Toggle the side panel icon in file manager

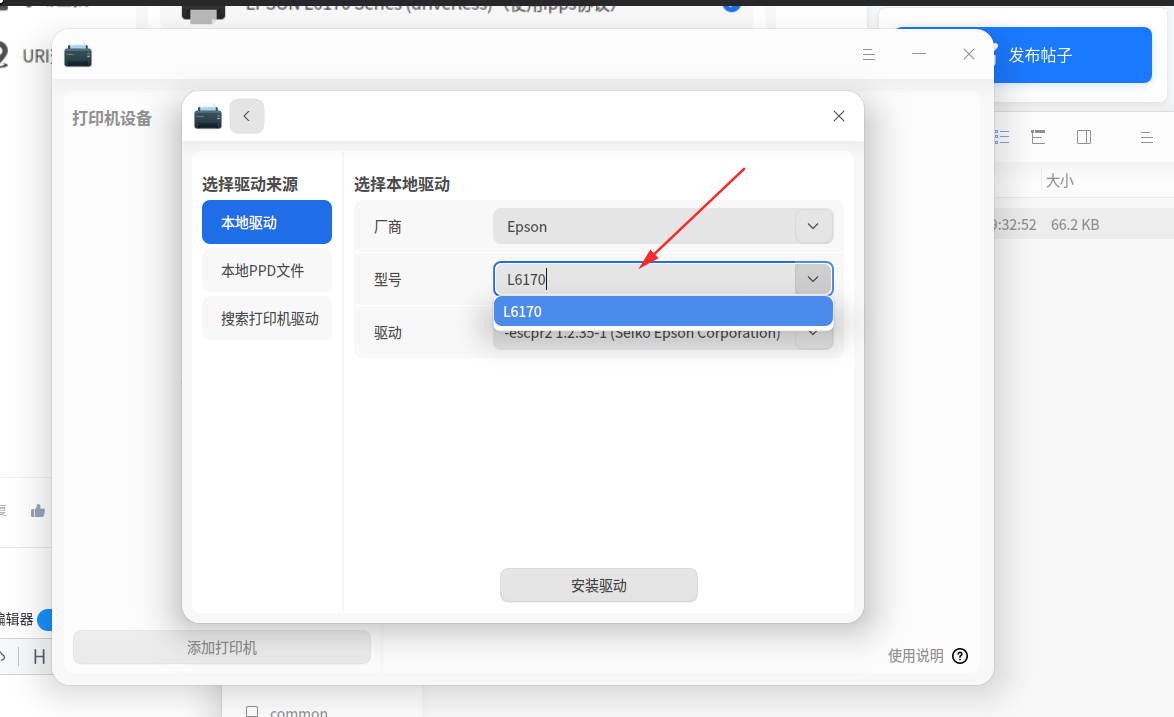[1083, 137]
